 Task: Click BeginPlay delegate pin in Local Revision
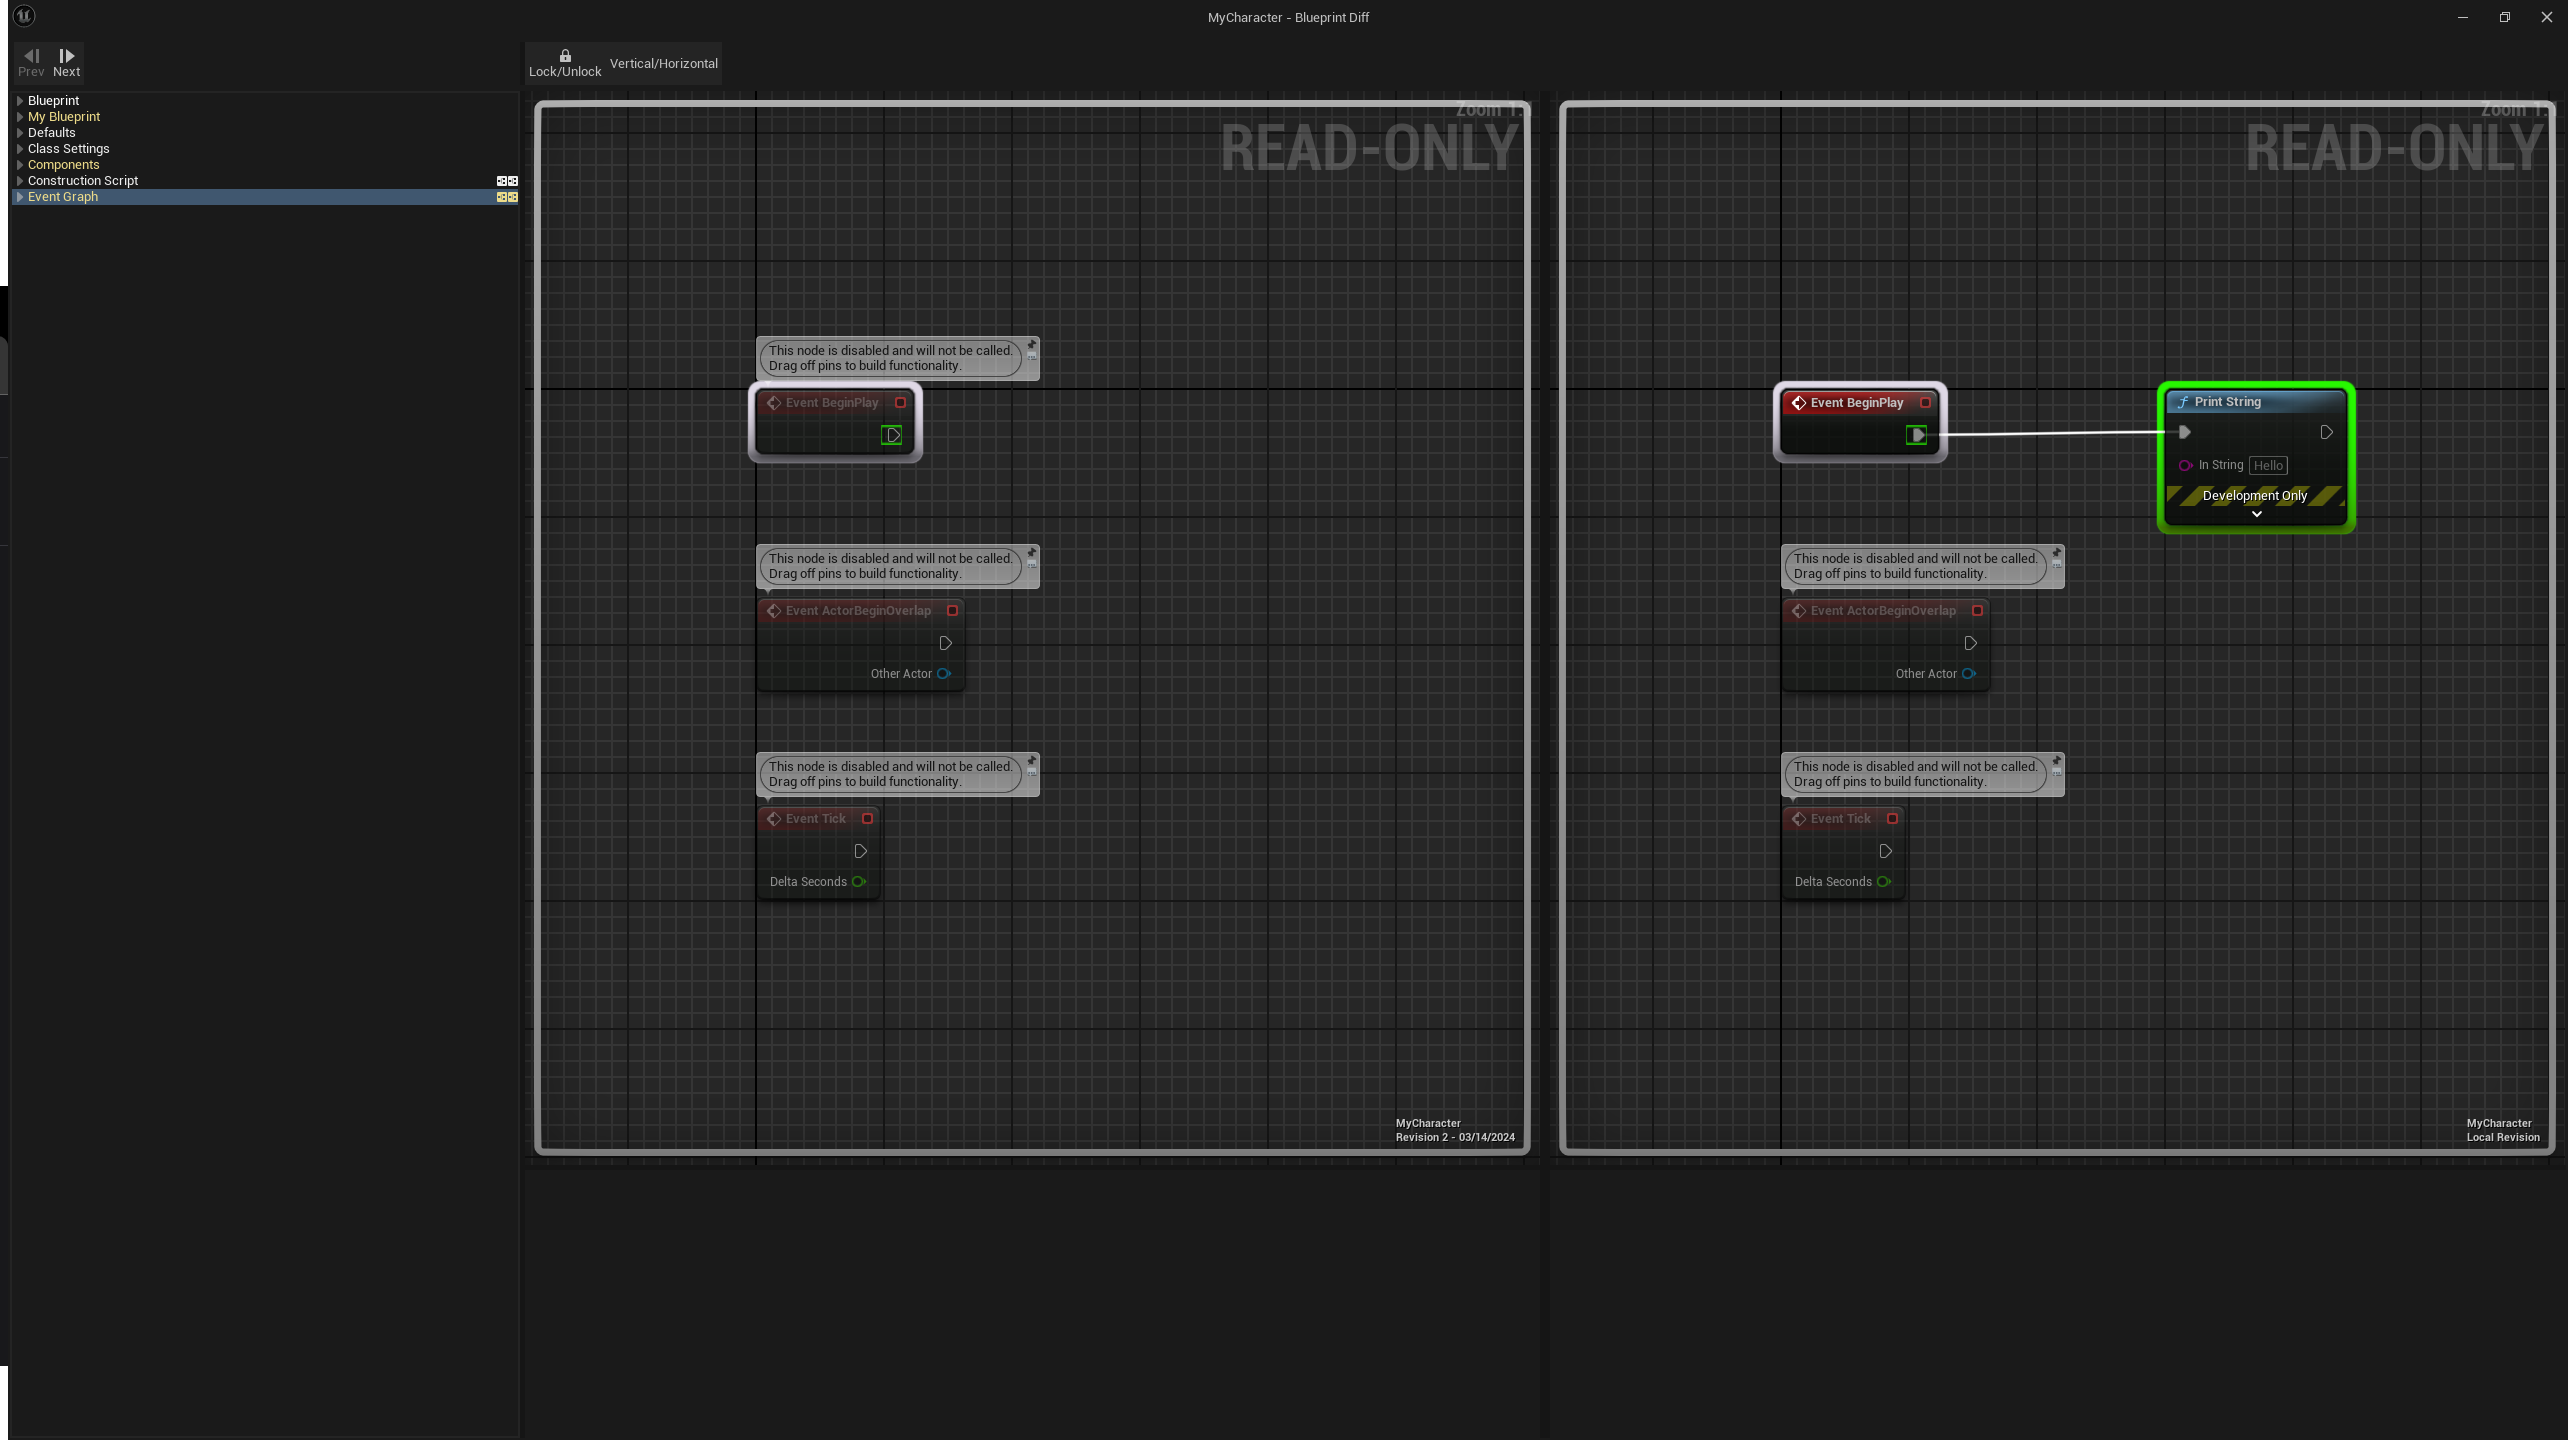1925,403
